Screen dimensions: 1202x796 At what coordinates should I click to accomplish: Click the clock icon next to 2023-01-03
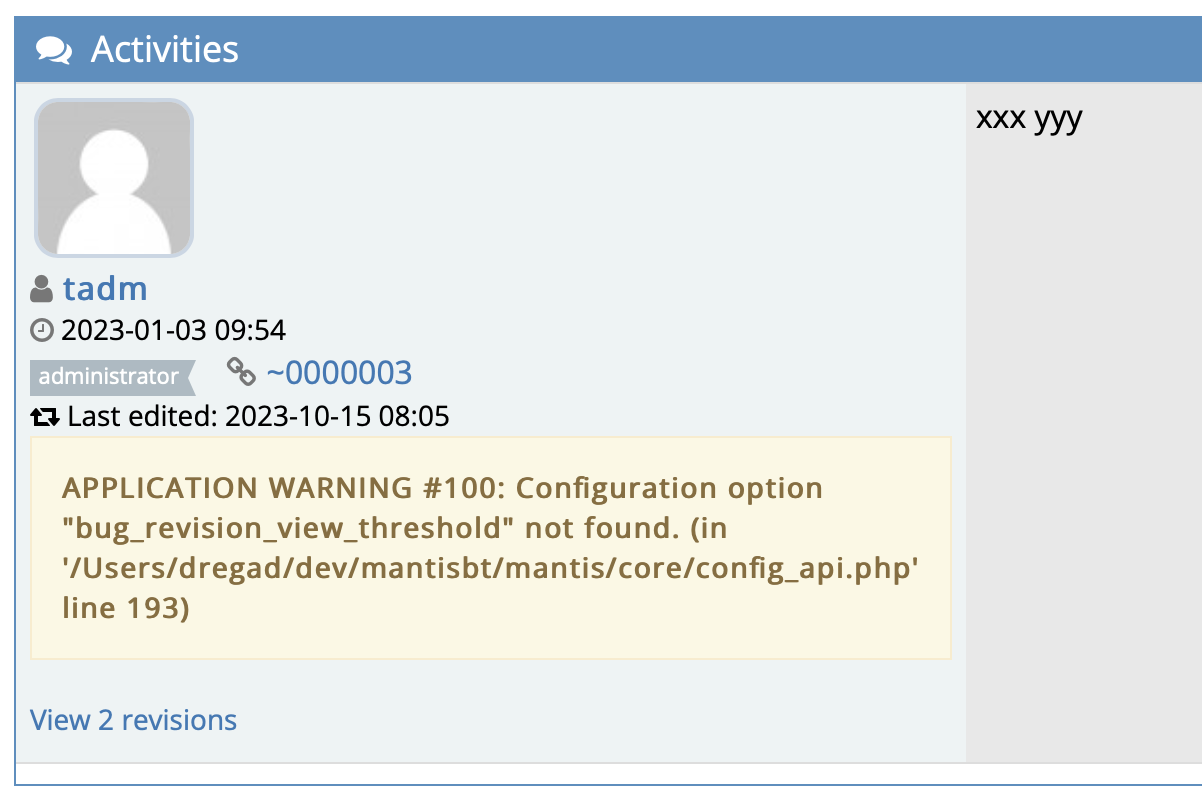point(42,330)
